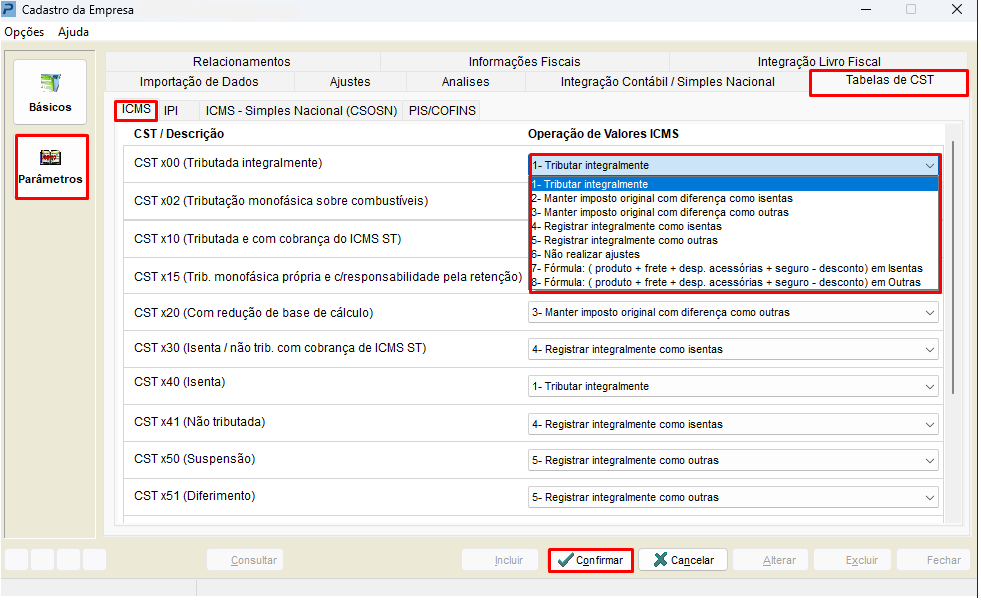Minimize the Cadastro da Empresa window
Image resolution: width=981 pixels, height=601 pixels.
866,9
